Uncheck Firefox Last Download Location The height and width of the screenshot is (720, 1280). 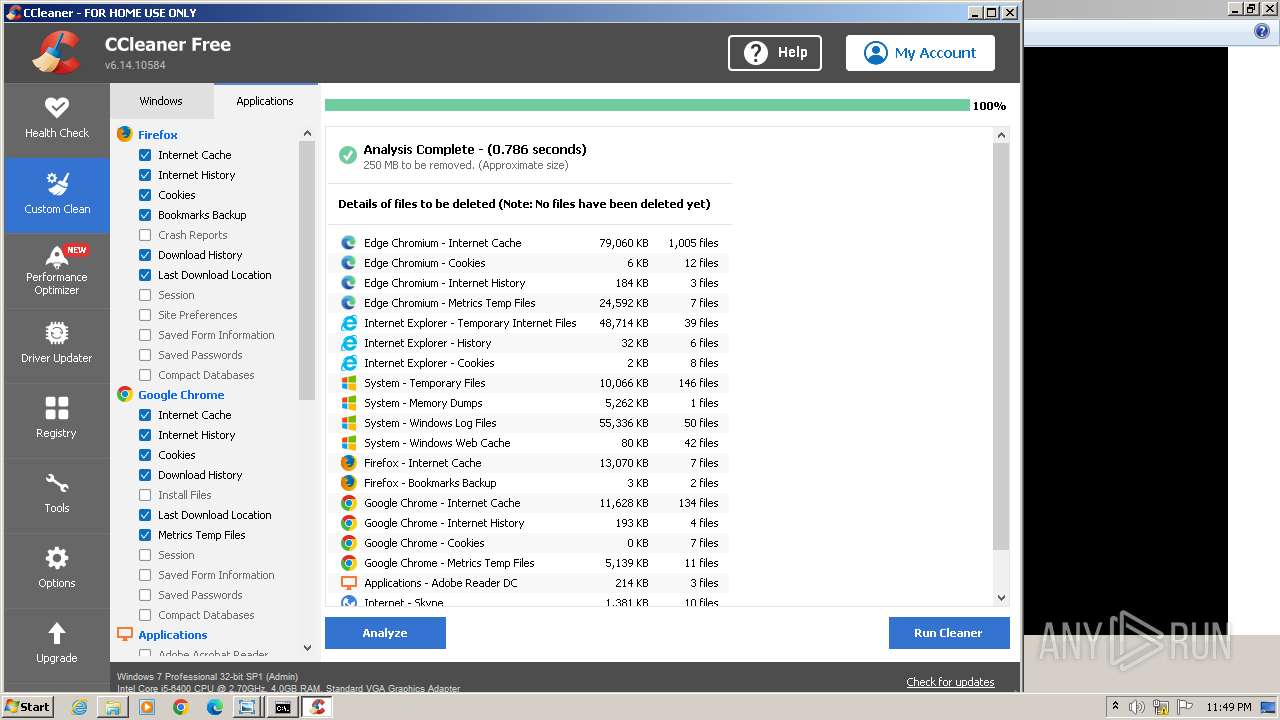145,275
